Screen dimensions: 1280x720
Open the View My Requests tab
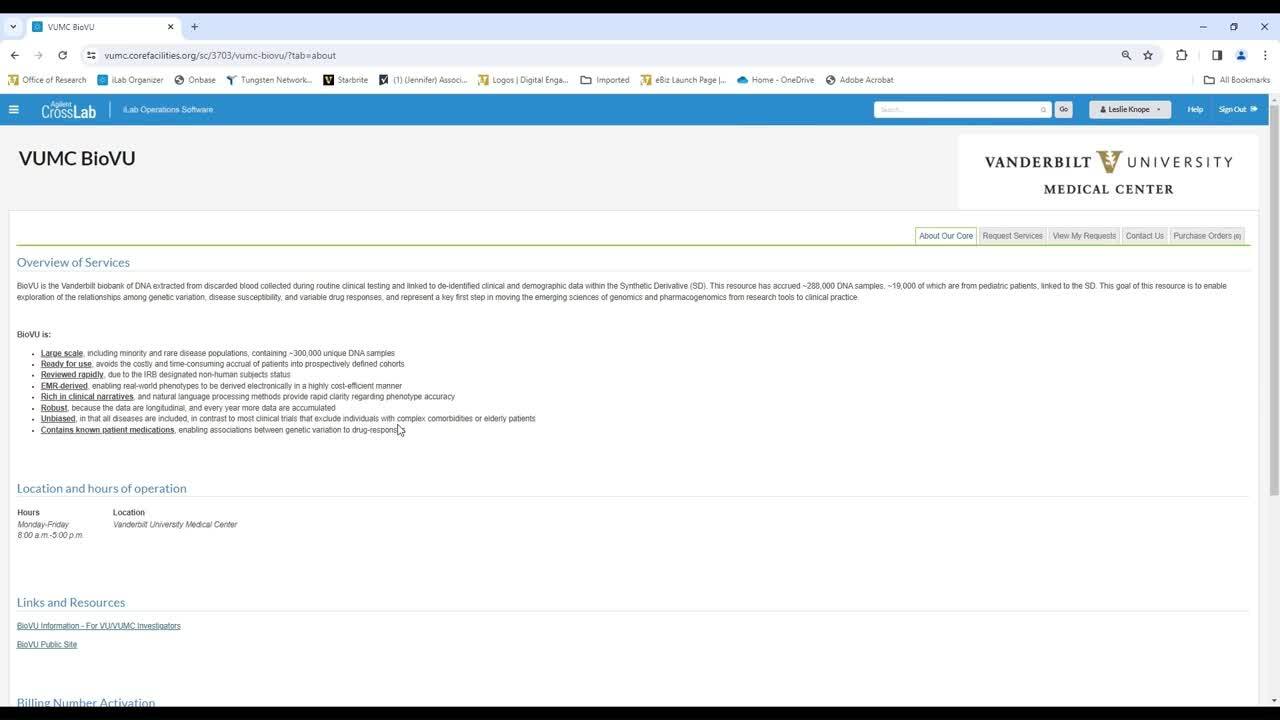[x=1084, y=236]
